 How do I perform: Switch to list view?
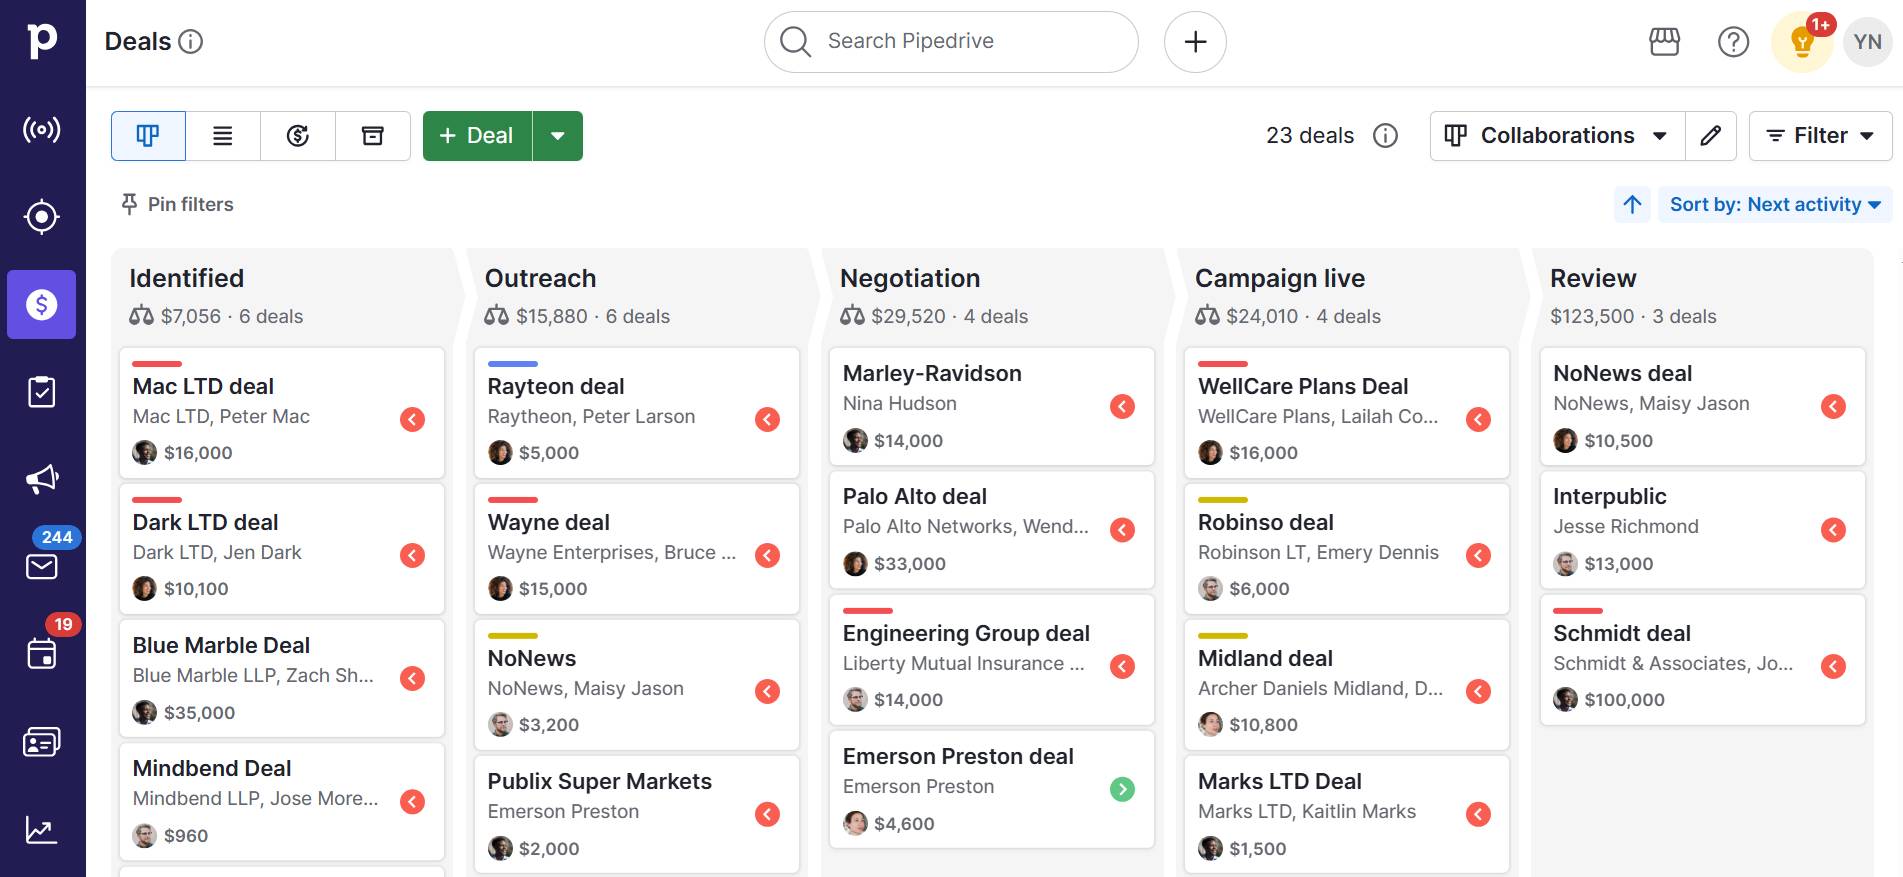[x=223, y=136]
